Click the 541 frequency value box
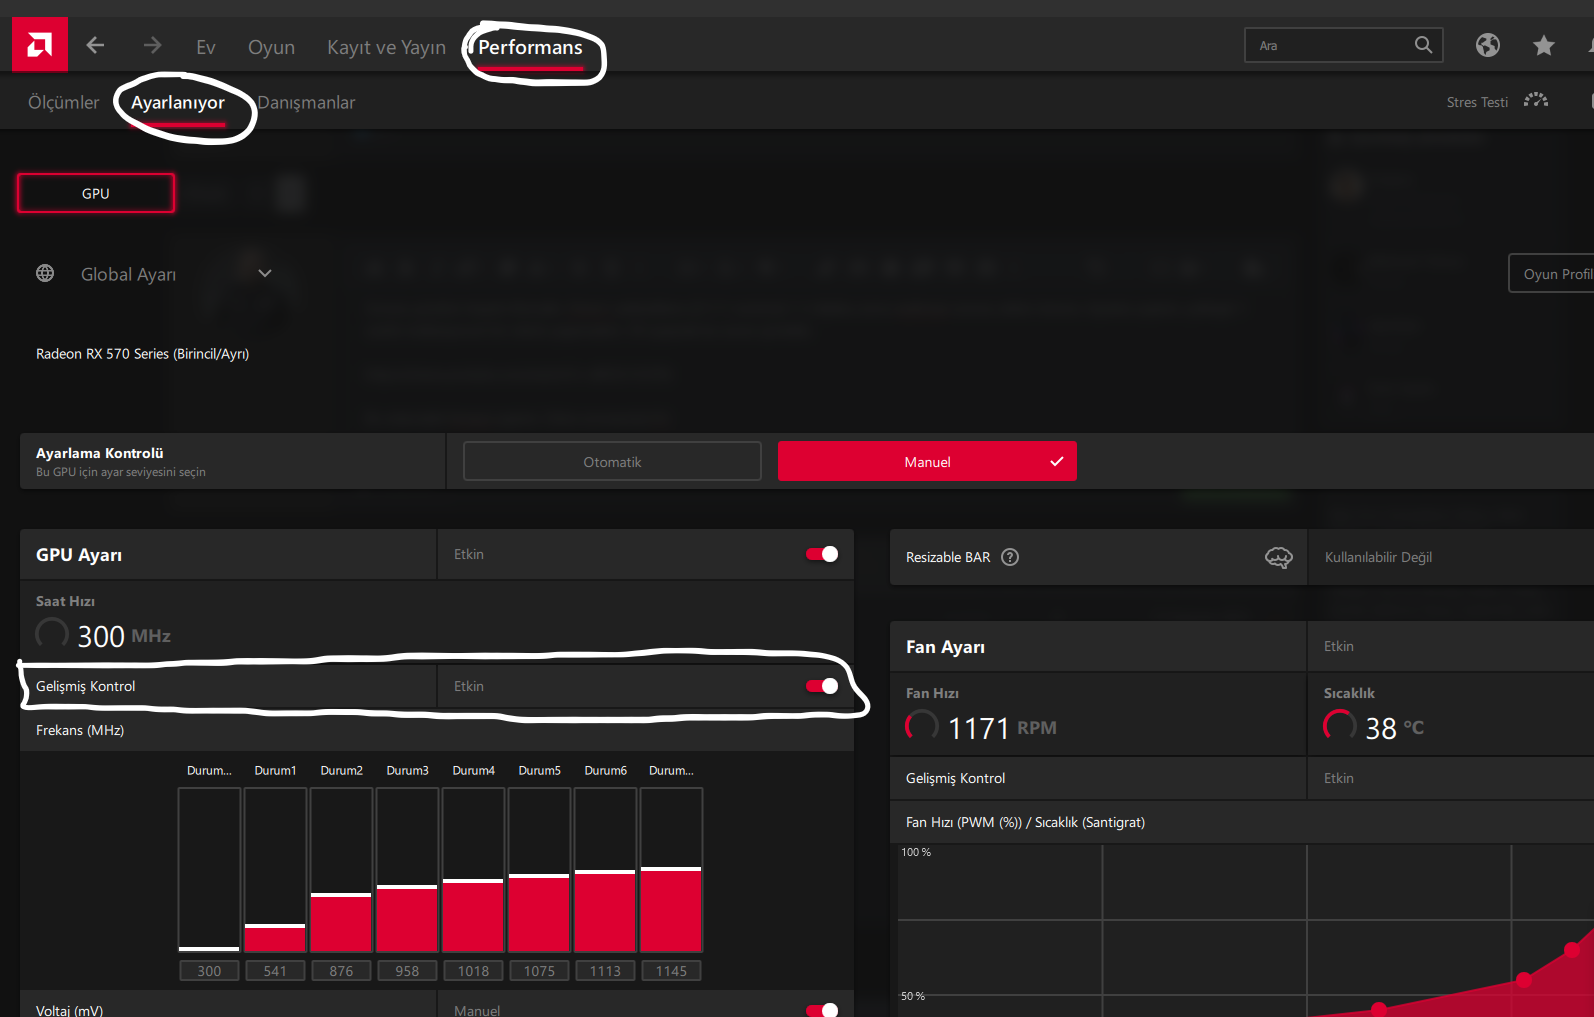Screen dimensions: 1594x1017 (x=275, y=970)
